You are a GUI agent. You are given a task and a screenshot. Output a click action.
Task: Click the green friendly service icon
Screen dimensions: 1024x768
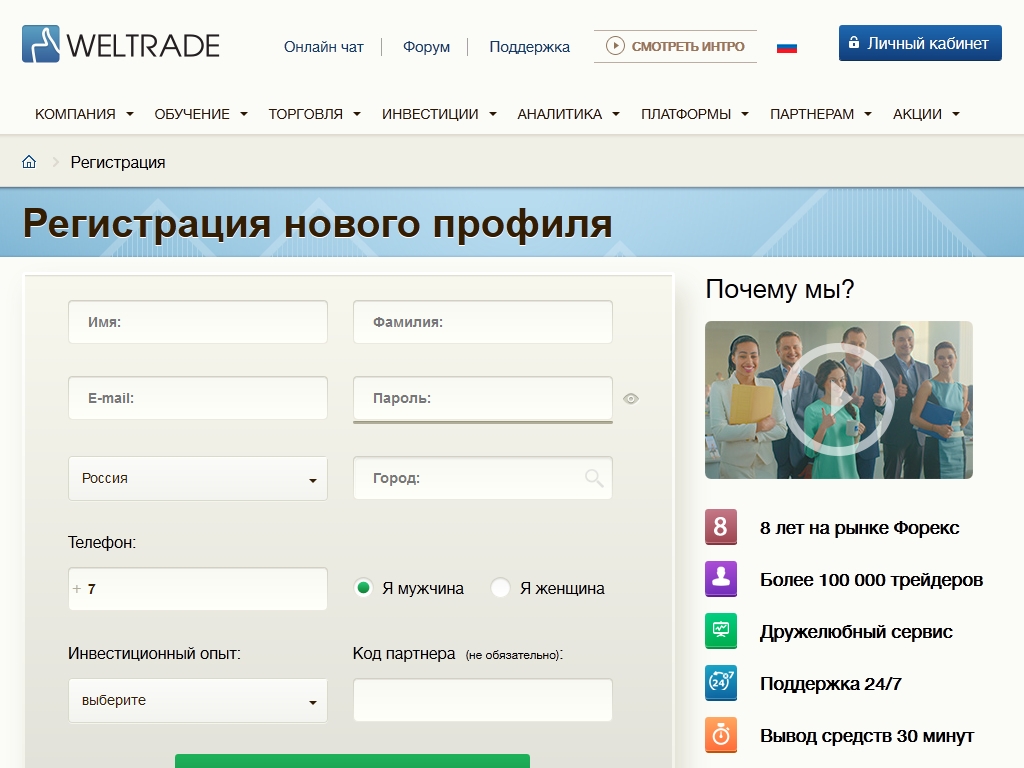point(720,631)
